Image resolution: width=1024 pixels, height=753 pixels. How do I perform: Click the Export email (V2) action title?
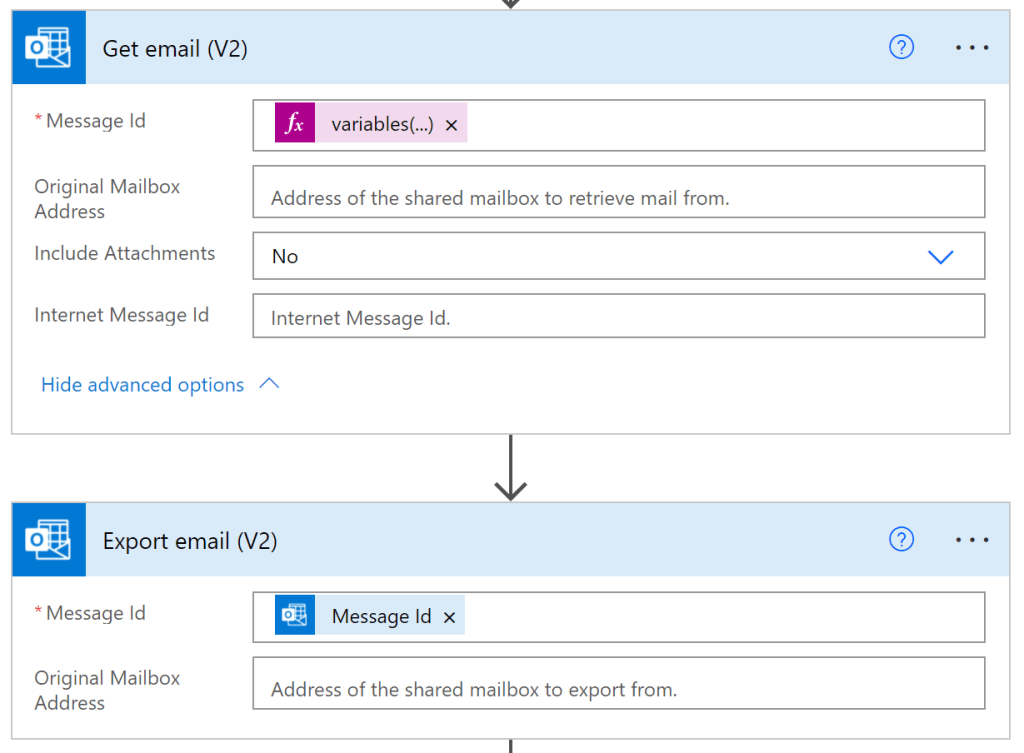pos(190,541)
